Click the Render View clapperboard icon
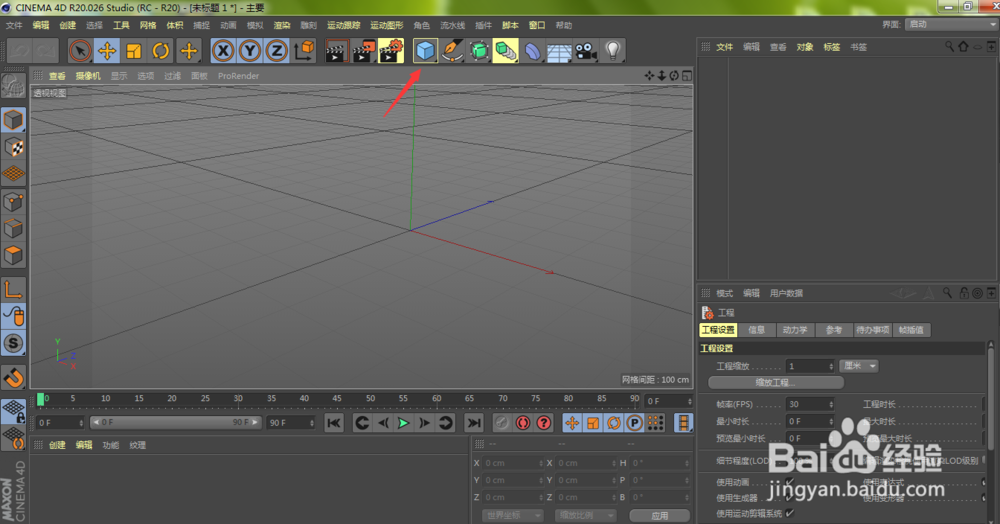The width and height of the screenshot is (1000, 524). 335,50
